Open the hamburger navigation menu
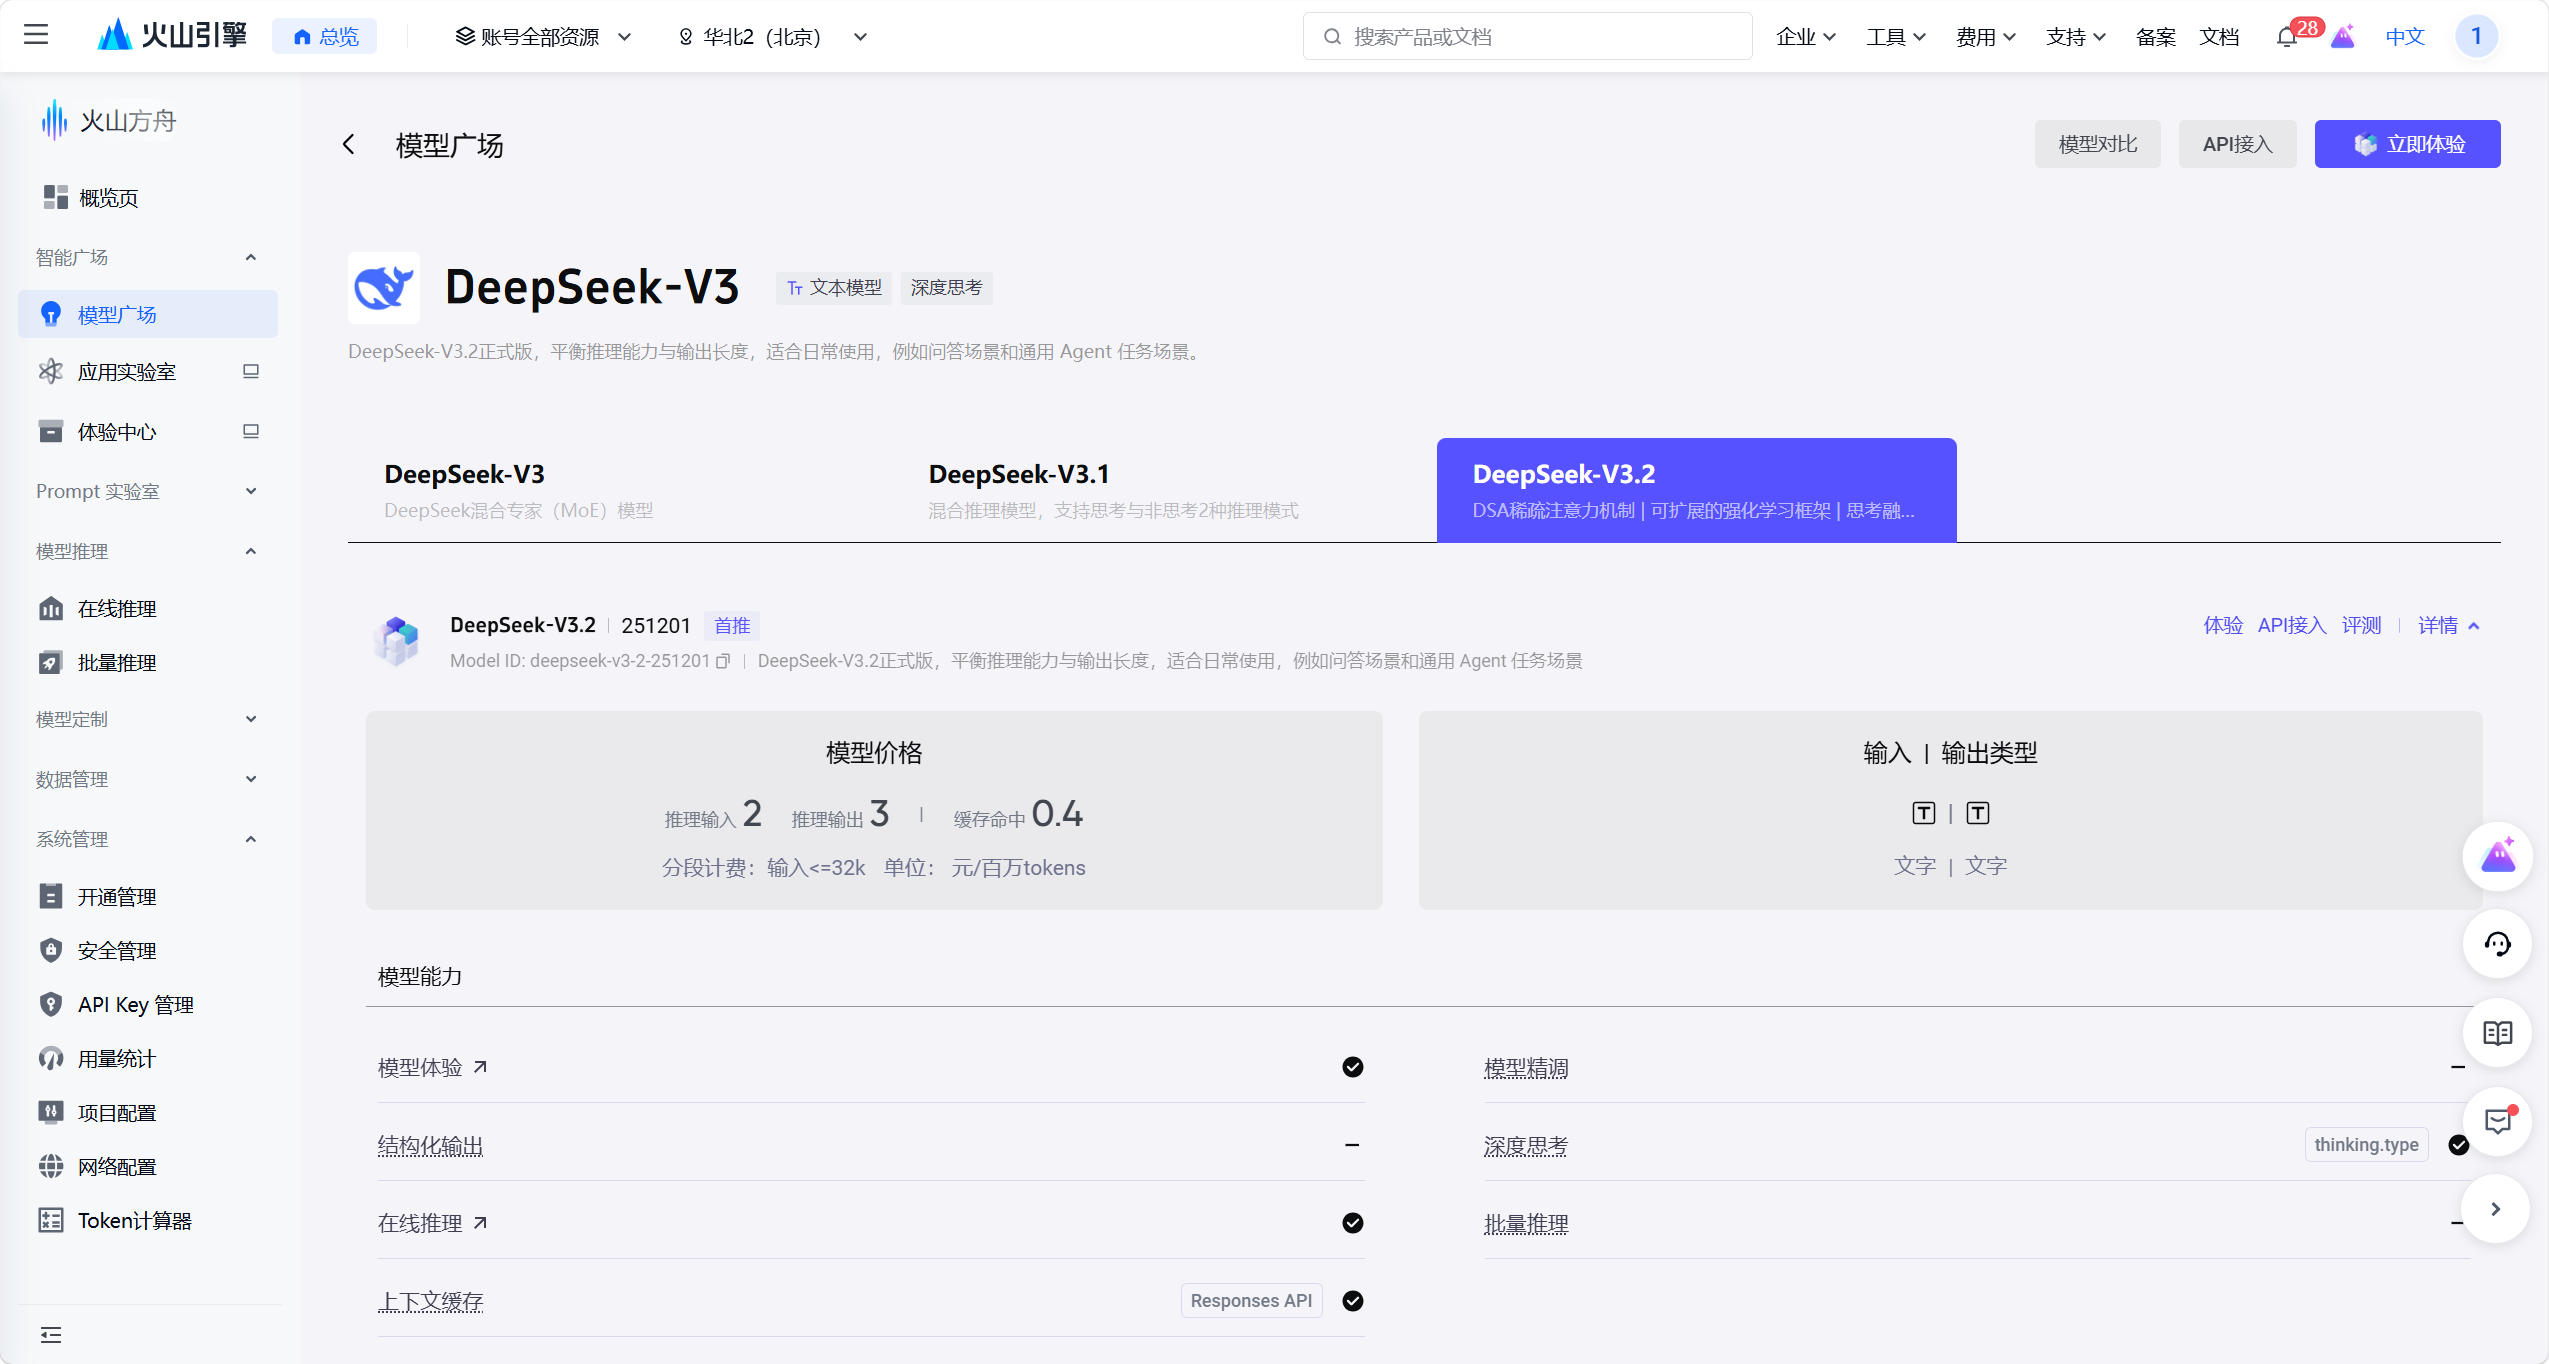The width and height of the screenshot is (2549, 1364). click(36, 35)
